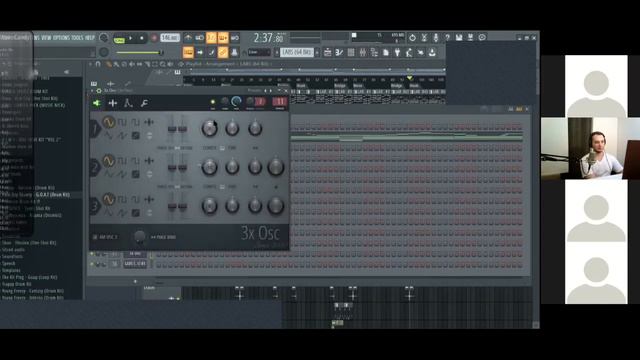The width and height of the screenshot is (640, 360).
Task: Select Speech folder in browser
Action: [8, 264]
